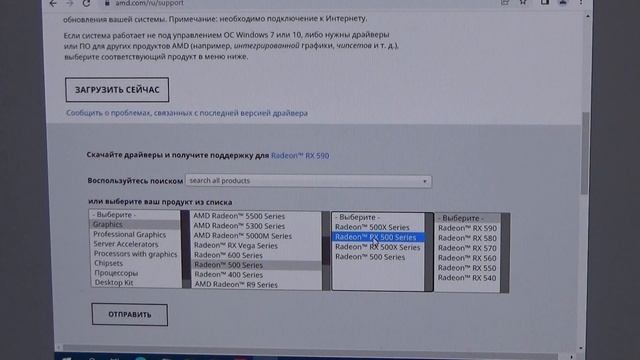Click the category list scrollbar
The height and width of the screenshot is (360, 640).
pos(186,249)
